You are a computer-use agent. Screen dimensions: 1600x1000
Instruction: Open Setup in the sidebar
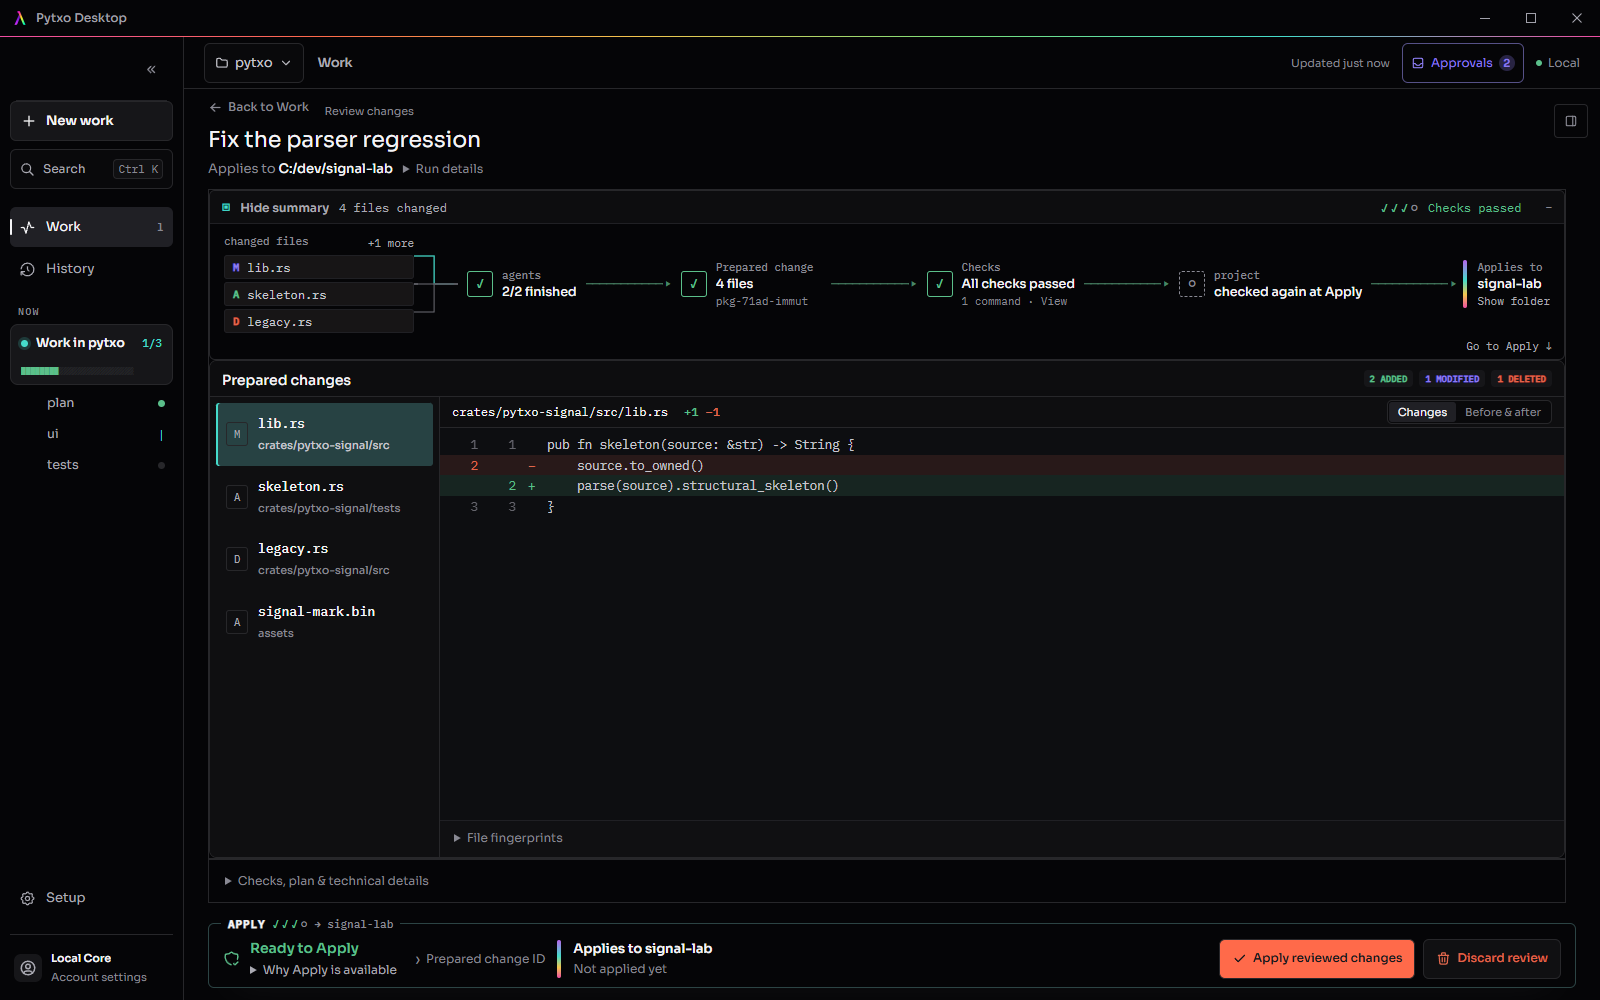click(91, 898)
